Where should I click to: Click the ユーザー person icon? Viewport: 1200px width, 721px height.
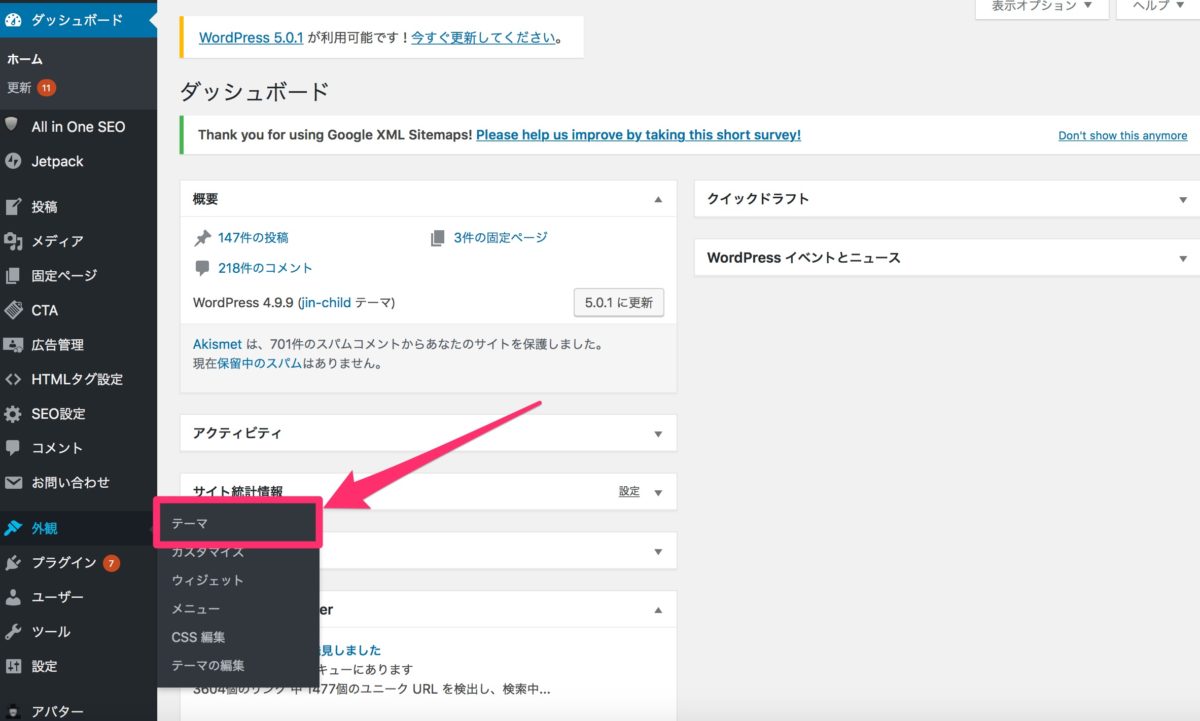(13, 597)
